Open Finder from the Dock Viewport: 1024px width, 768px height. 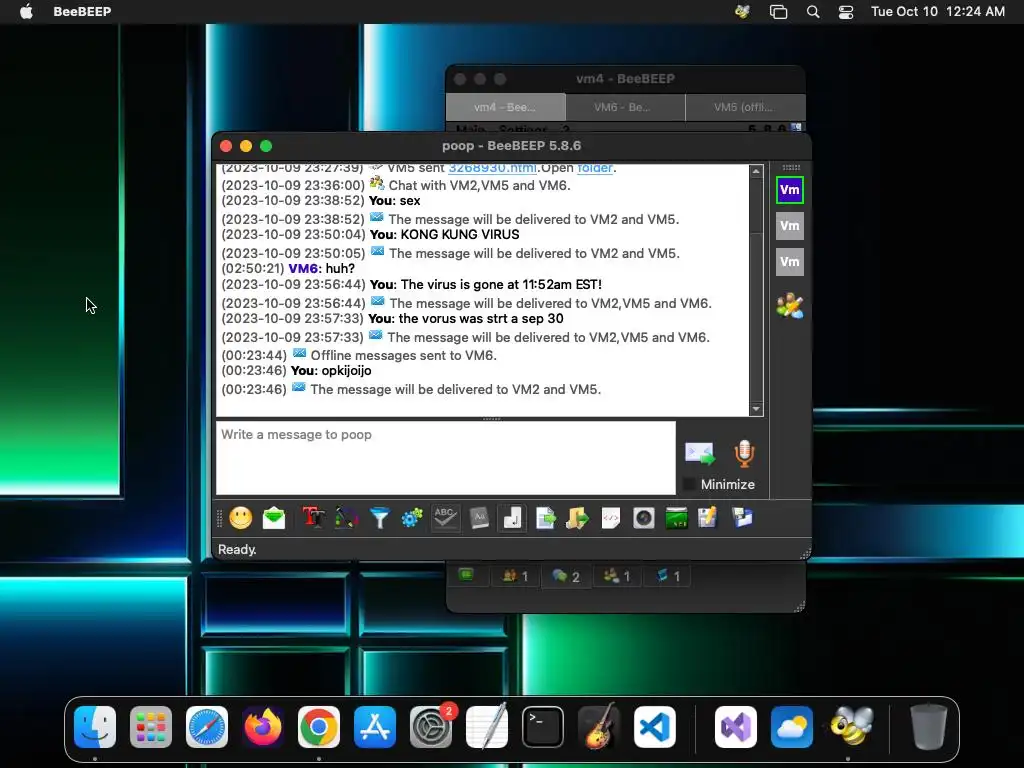(95, 727)
